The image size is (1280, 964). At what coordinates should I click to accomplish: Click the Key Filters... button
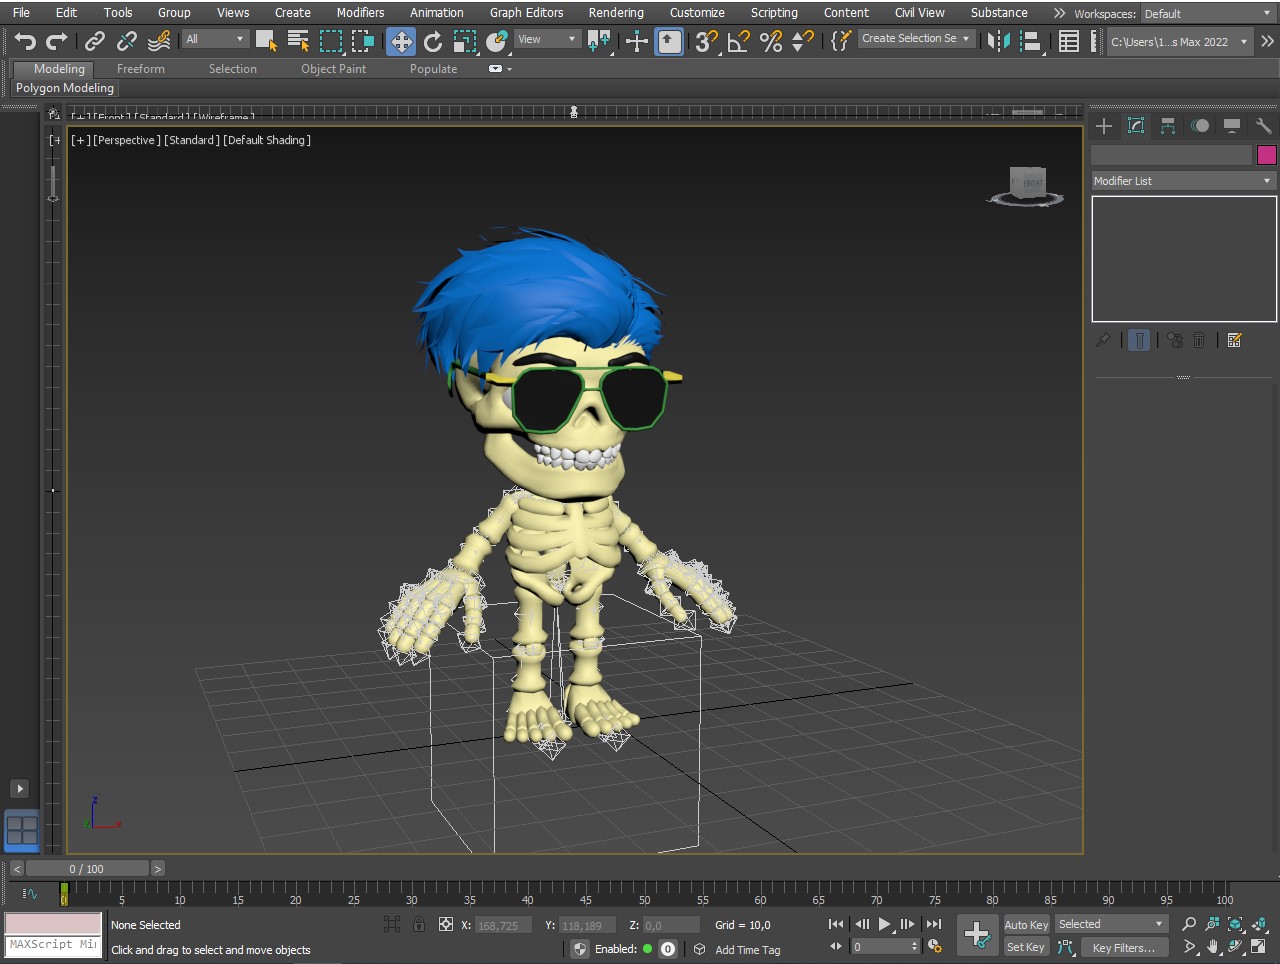(1123, 948)
